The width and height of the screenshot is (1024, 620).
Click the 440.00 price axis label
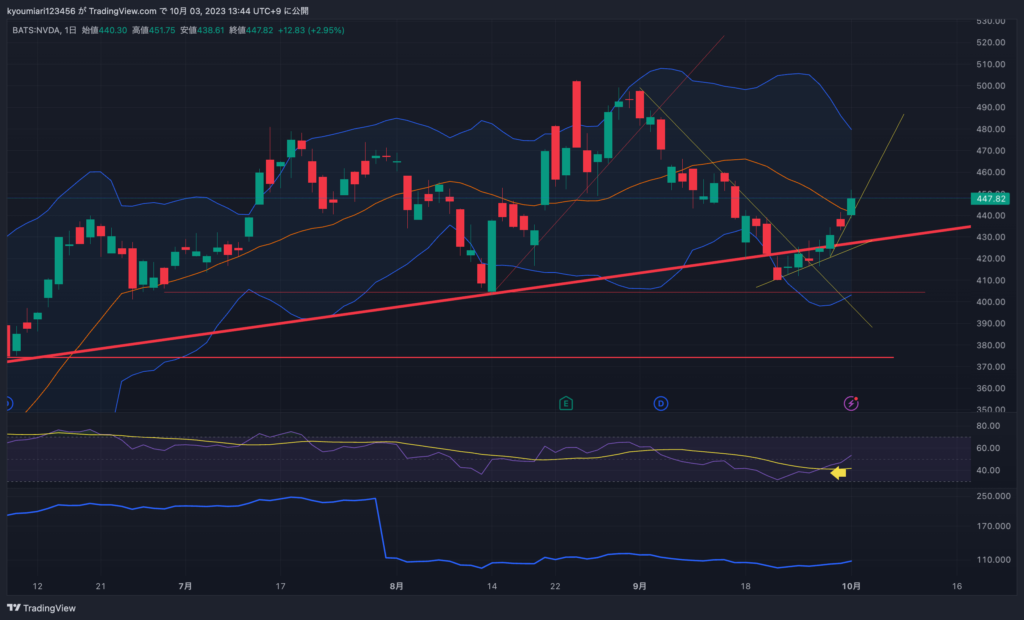click(x=991, y=216)
